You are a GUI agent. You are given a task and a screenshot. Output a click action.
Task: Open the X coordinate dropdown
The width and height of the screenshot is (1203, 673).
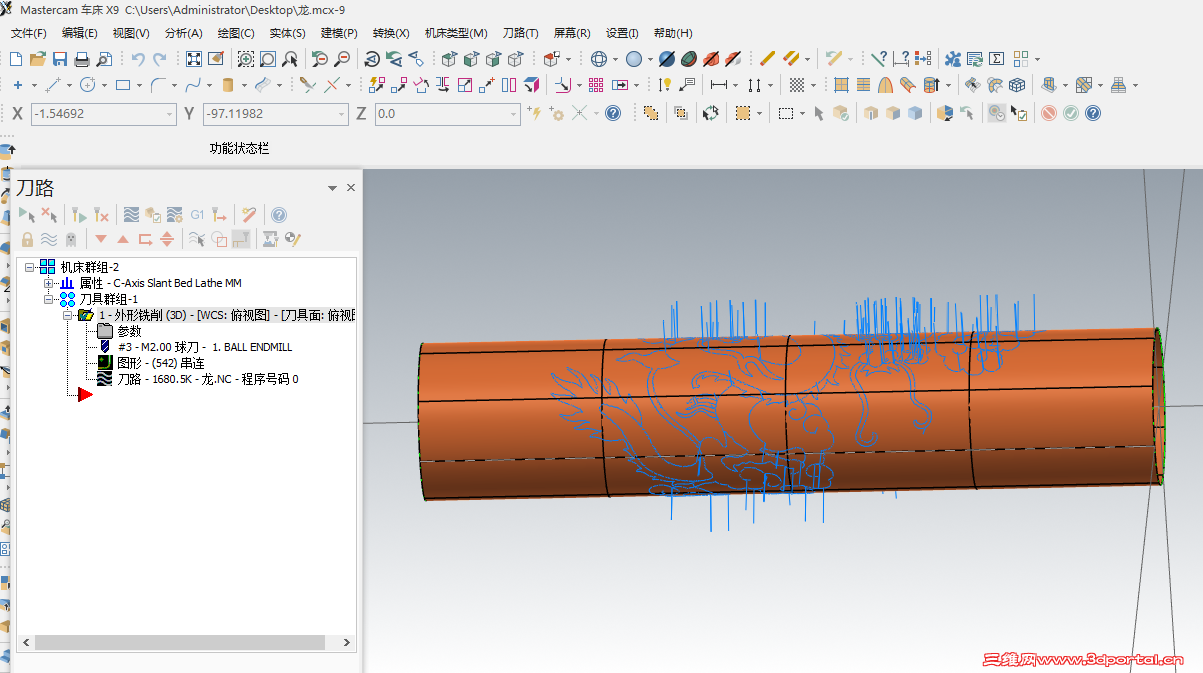click(x=169, y=114)
